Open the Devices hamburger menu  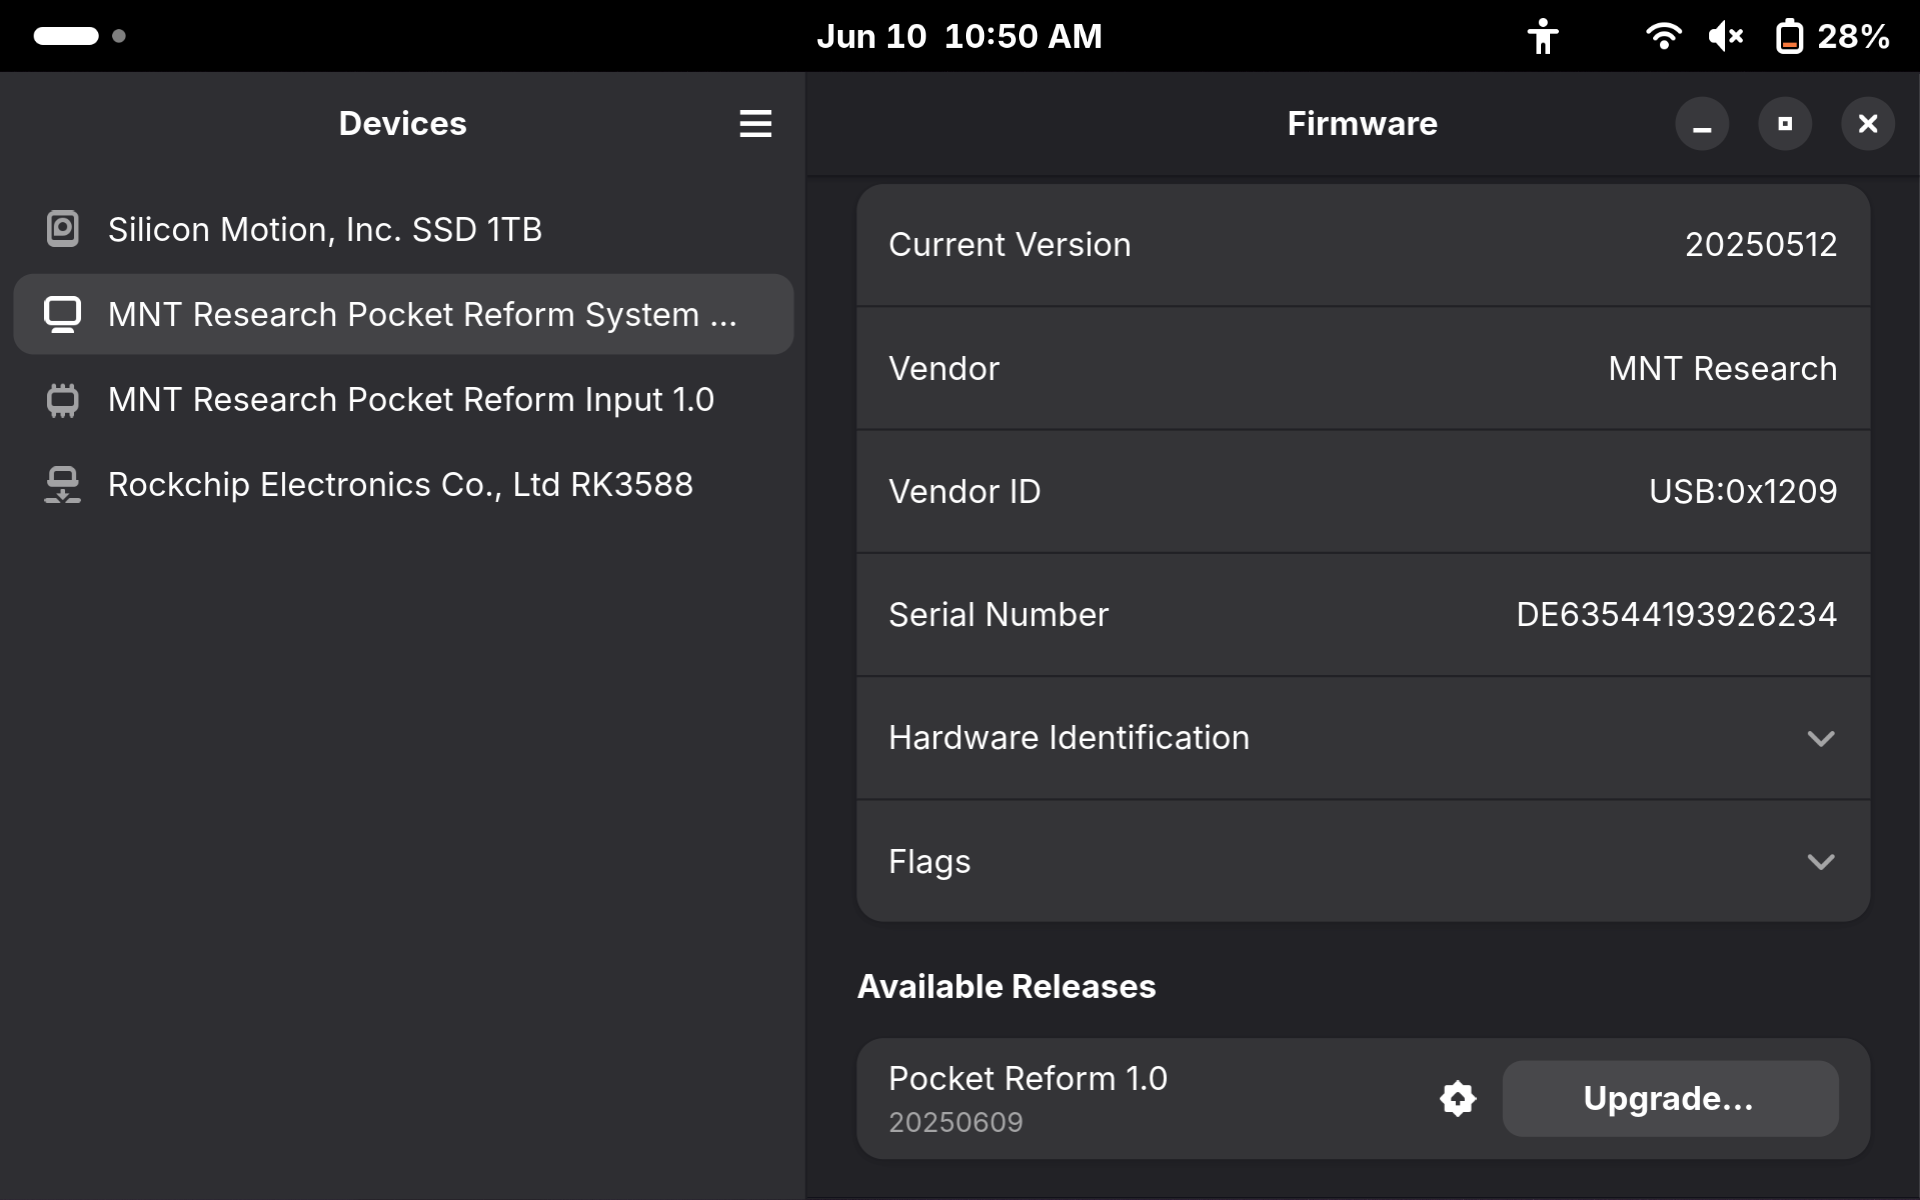point(755,124)
